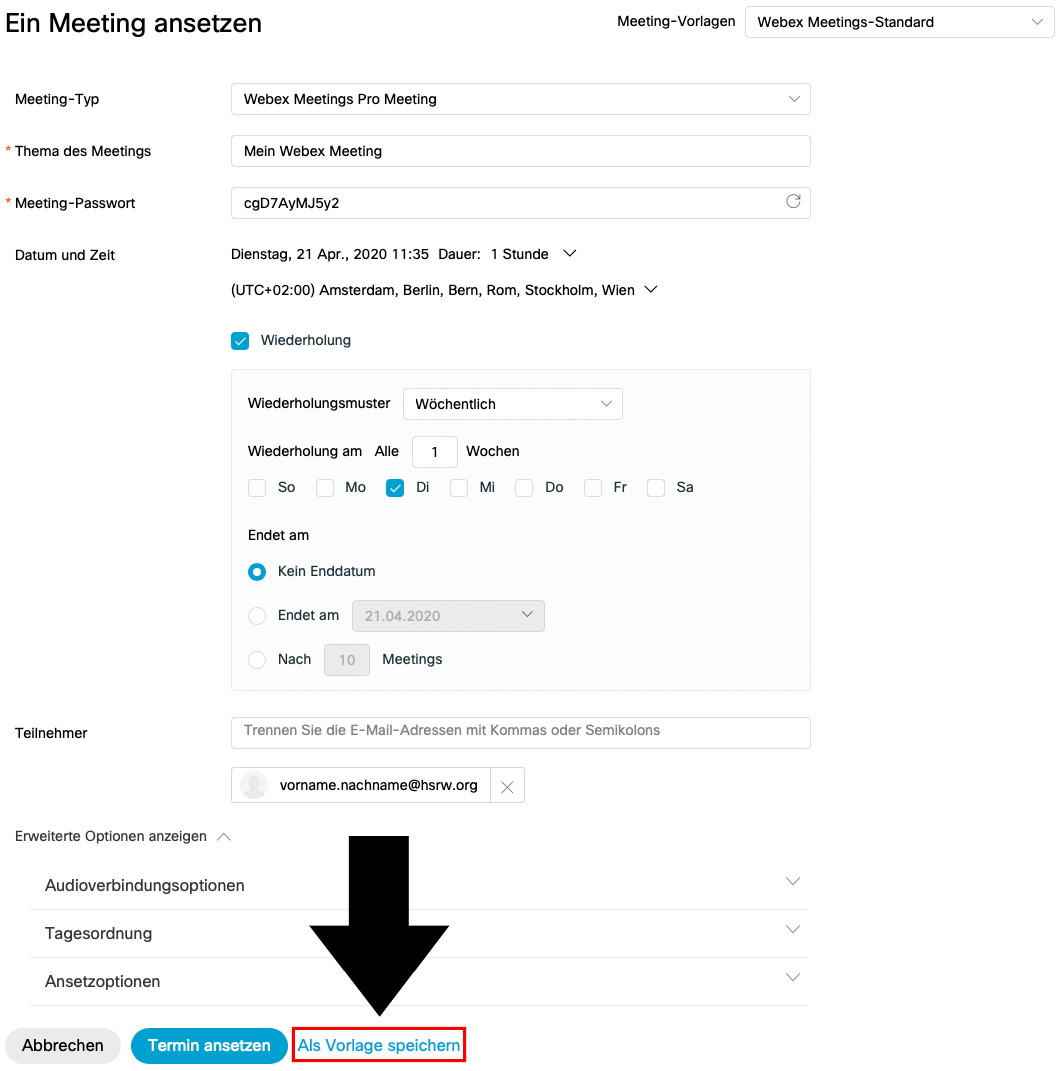Choose the Nach 10 Meetings radio option
The image size is (1060, 1071).
pyautogui.click(x=257, y=660)
